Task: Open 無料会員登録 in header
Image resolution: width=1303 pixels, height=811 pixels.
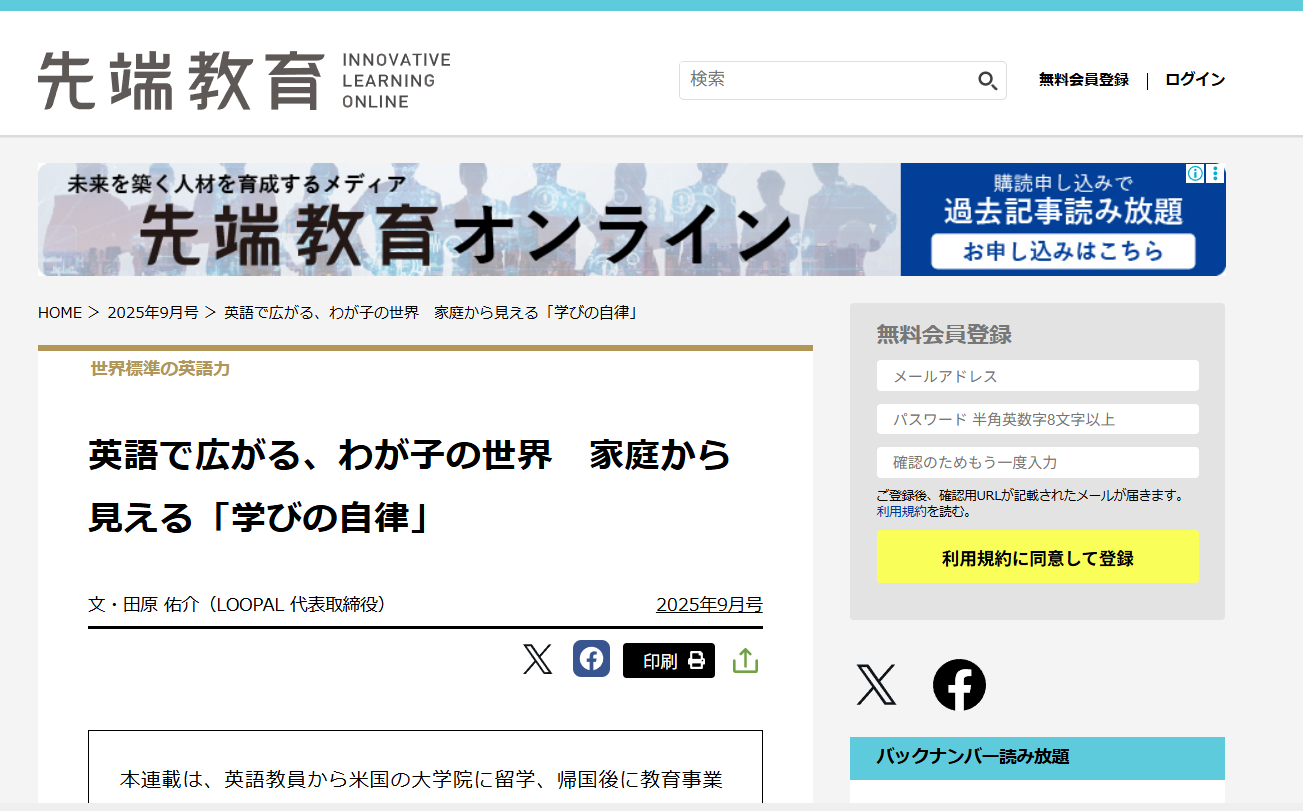Action: (1083, 80)
